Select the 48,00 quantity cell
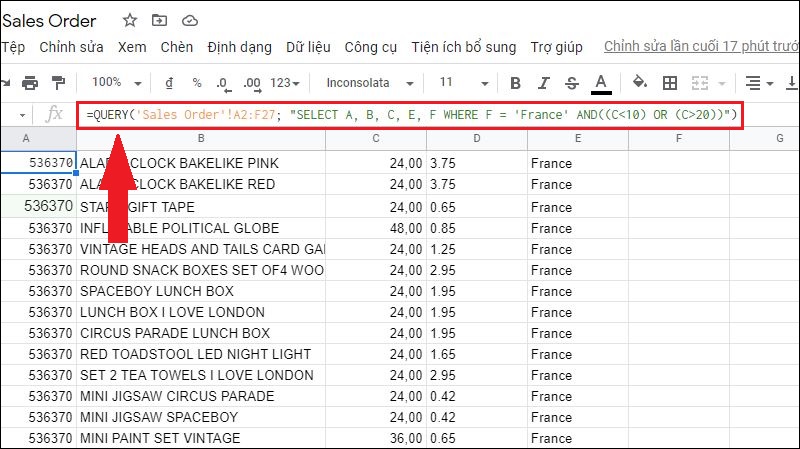This screenshot has height=449, width=800. [376, 228]
